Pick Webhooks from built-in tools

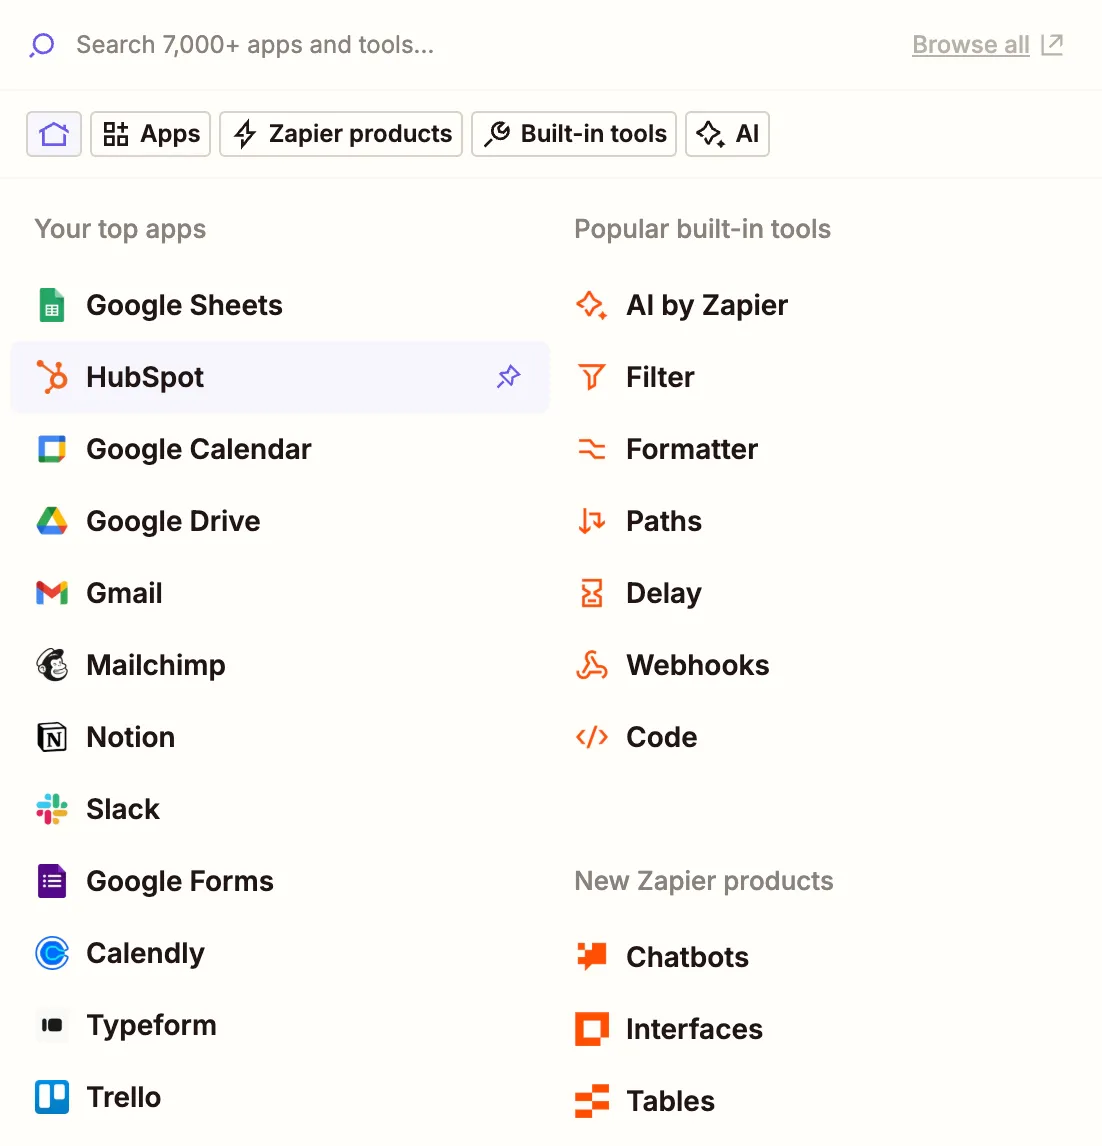[698, 665]
